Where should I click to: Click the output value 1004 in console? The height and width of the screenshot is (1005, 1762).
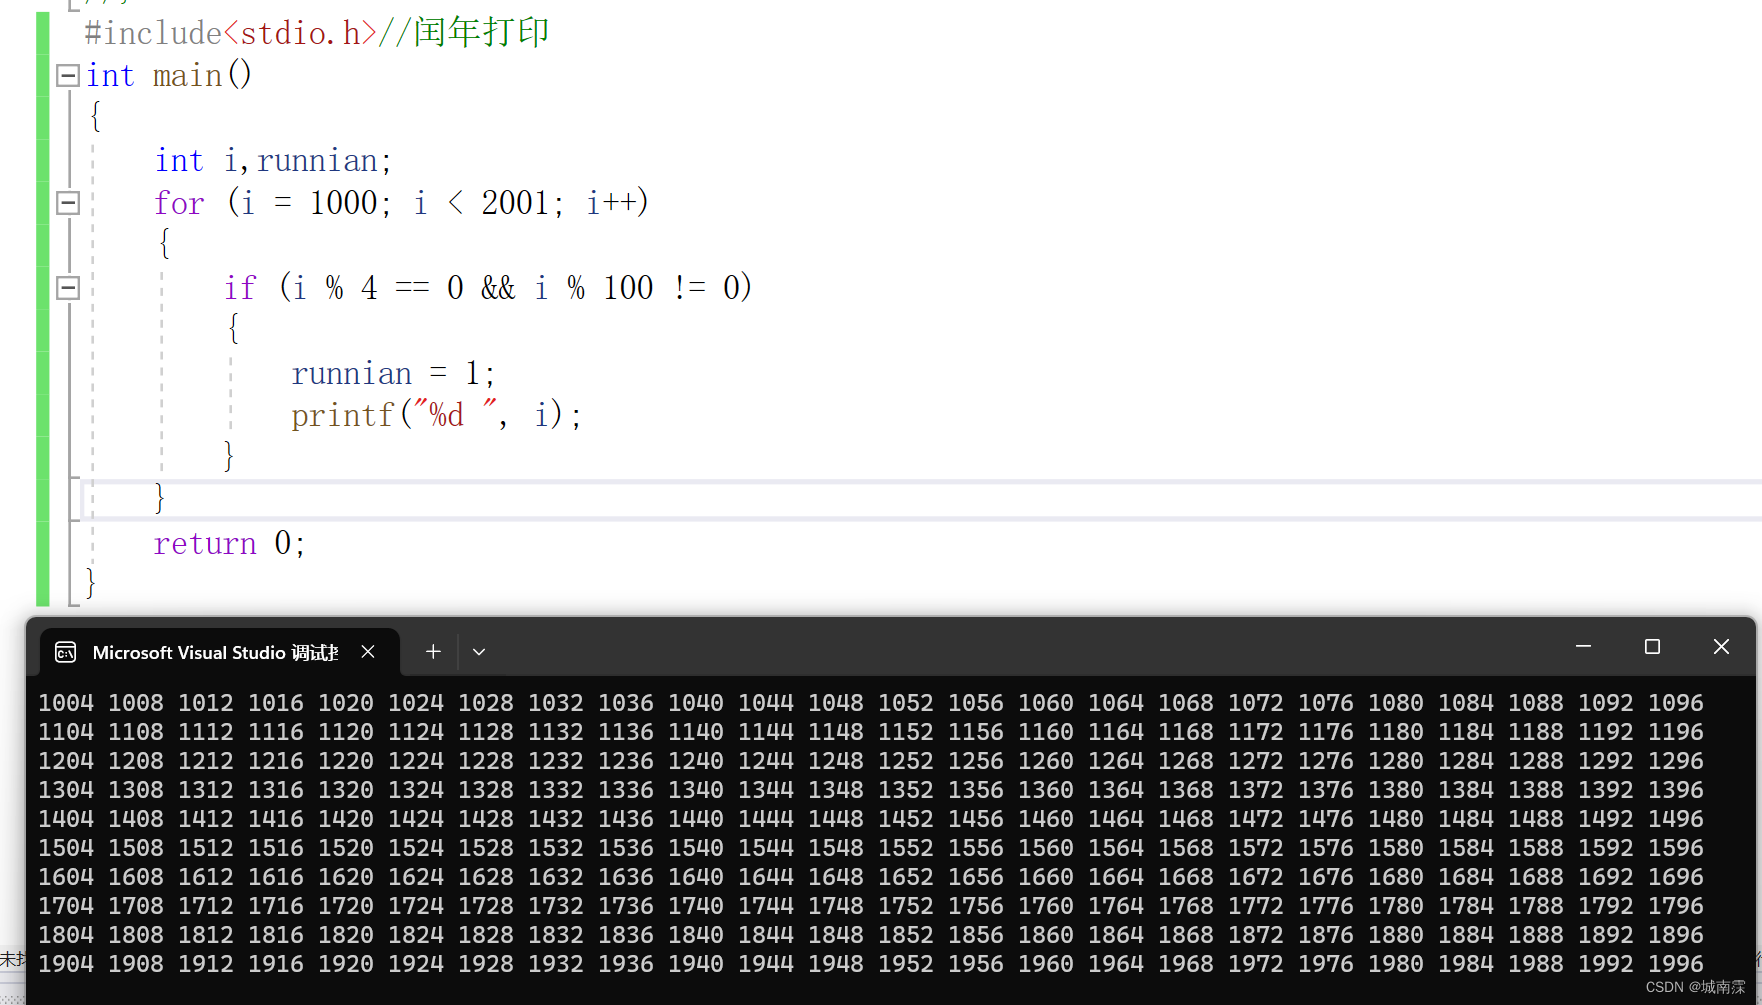pos(66,703)
